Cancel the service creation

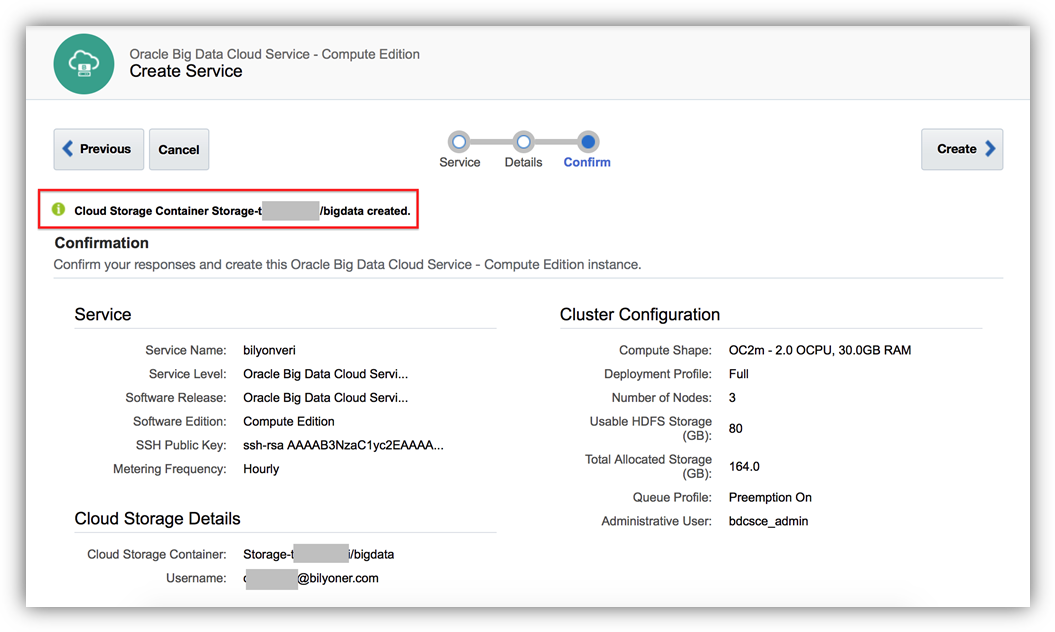pyautogui.click(x=179, y=149)
